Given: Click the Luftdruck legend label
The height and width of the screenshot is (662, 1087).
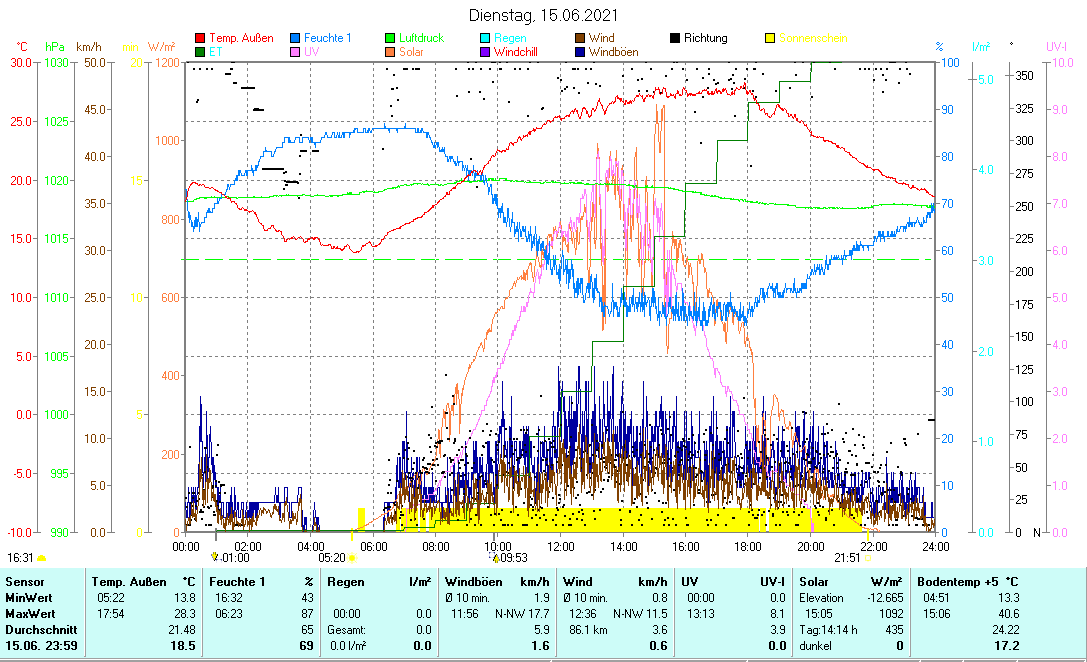Looking at the screenshot, I should [421, 38].
